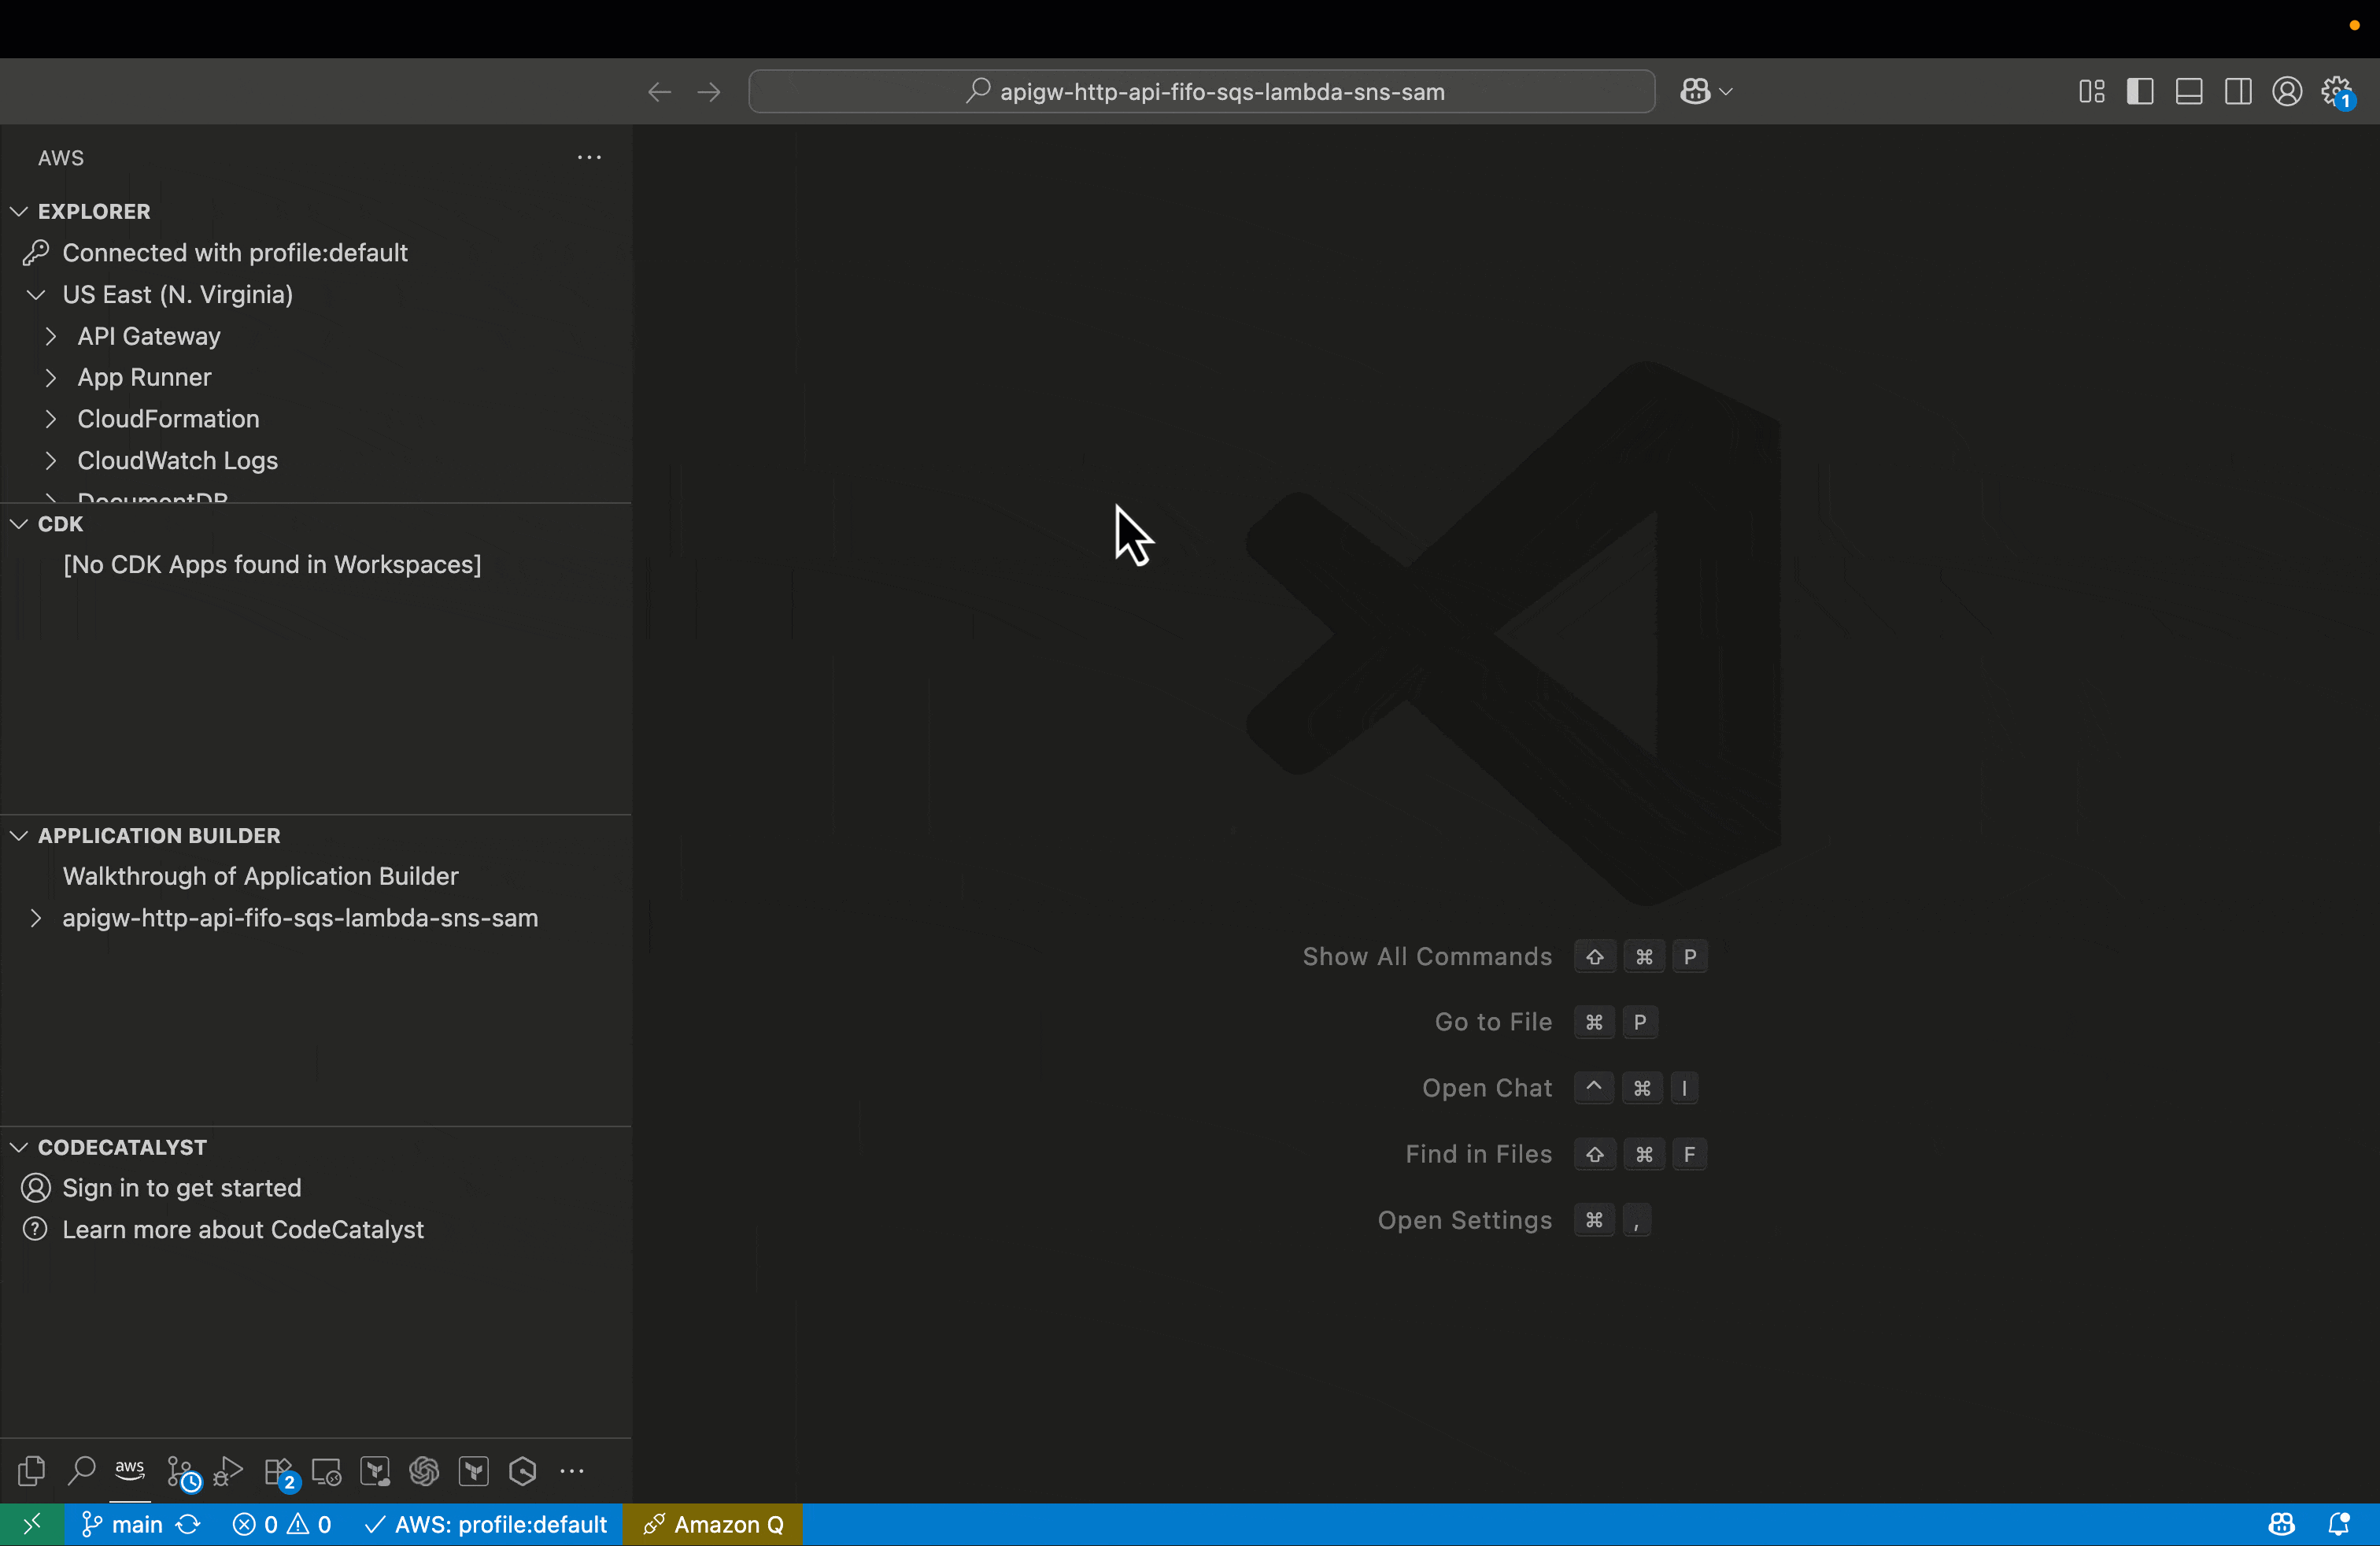The image size is (2380, 1546).
Task: Open the Extensions view with badge
Action: (x=279, y=1471)
